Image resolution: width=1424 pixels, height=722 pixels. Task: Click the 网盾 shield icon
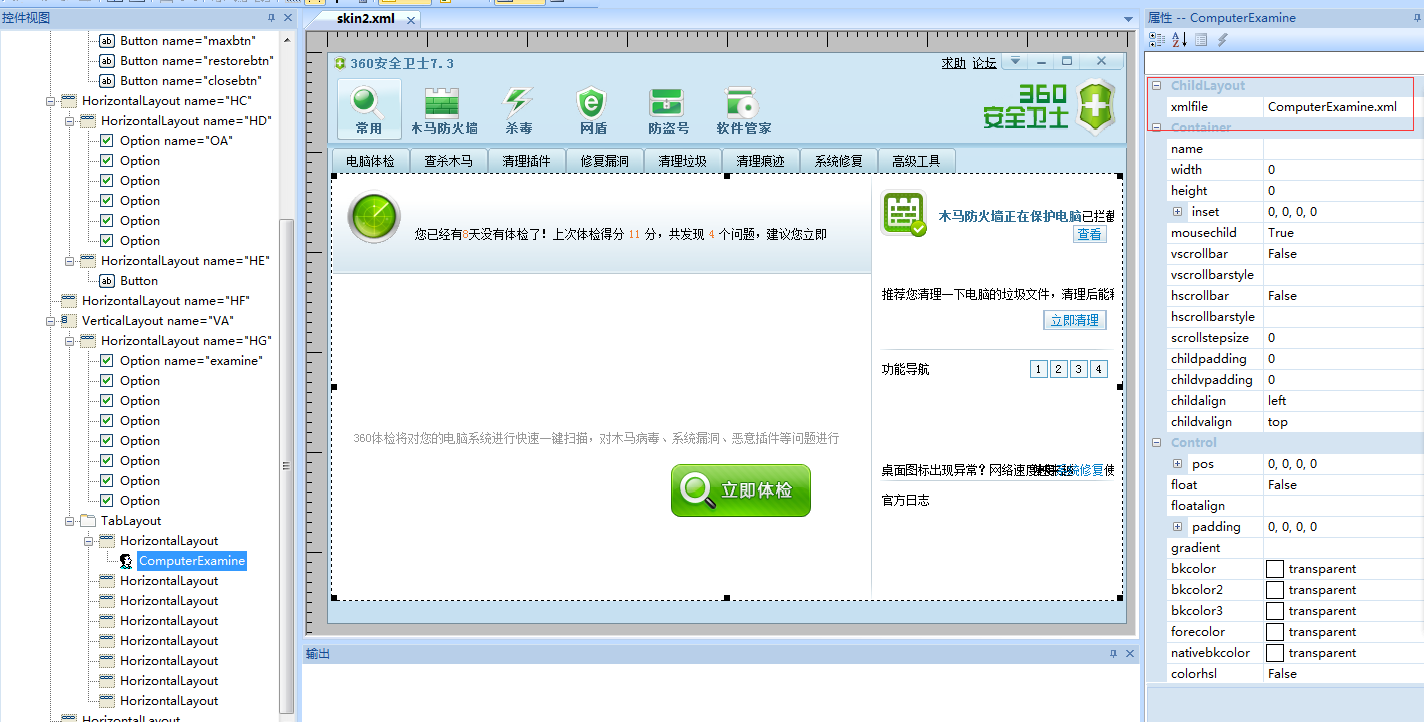(590, 105)
